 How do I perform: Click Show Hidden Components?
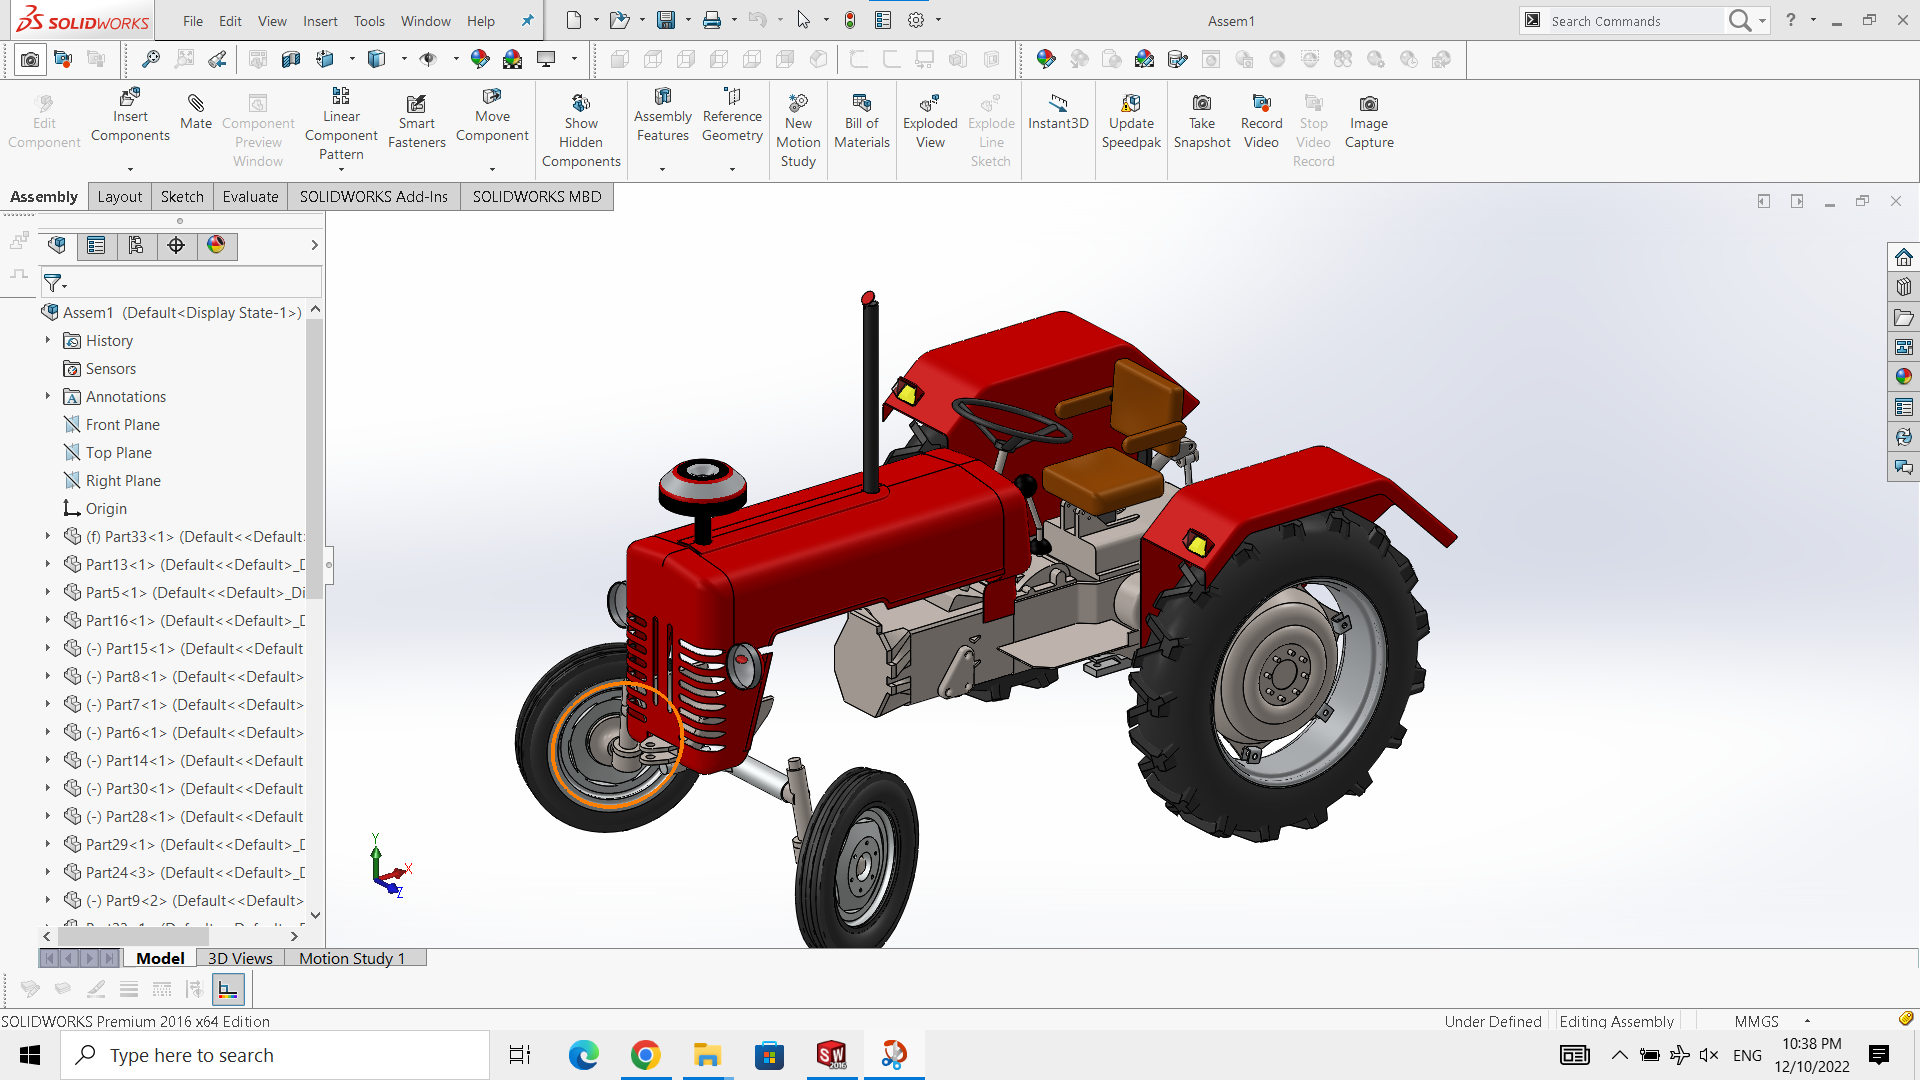point(581,130)
